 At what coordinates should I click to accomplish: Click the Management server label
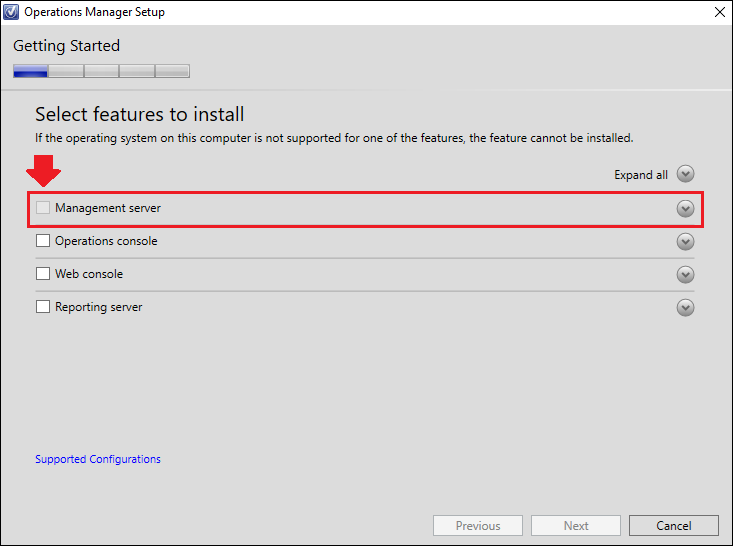point(108,208)
